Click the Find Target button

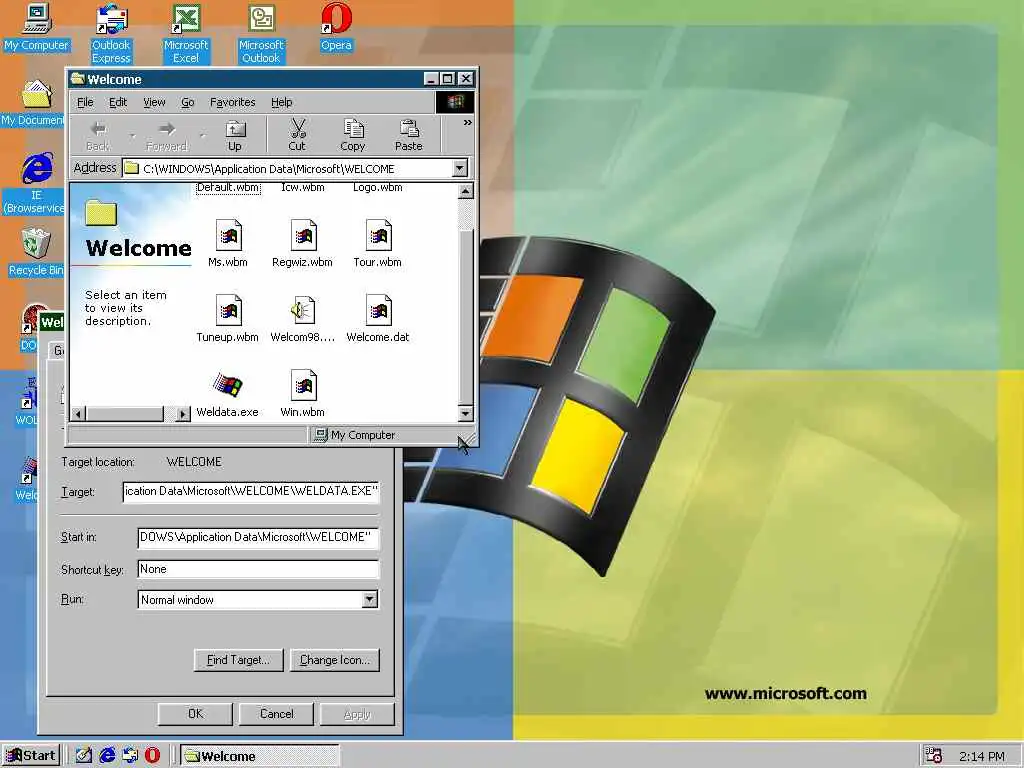click(x=238, y=660)
